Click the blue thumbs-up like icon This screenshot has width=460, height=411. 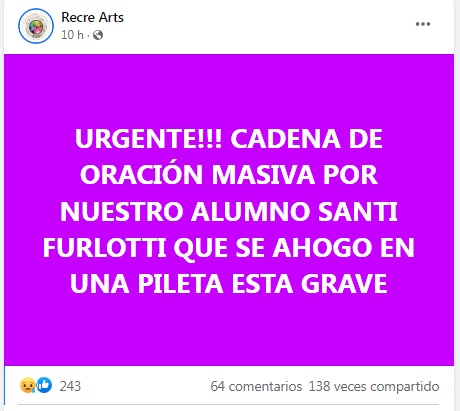pyautogui.click(x=44, y=385)
